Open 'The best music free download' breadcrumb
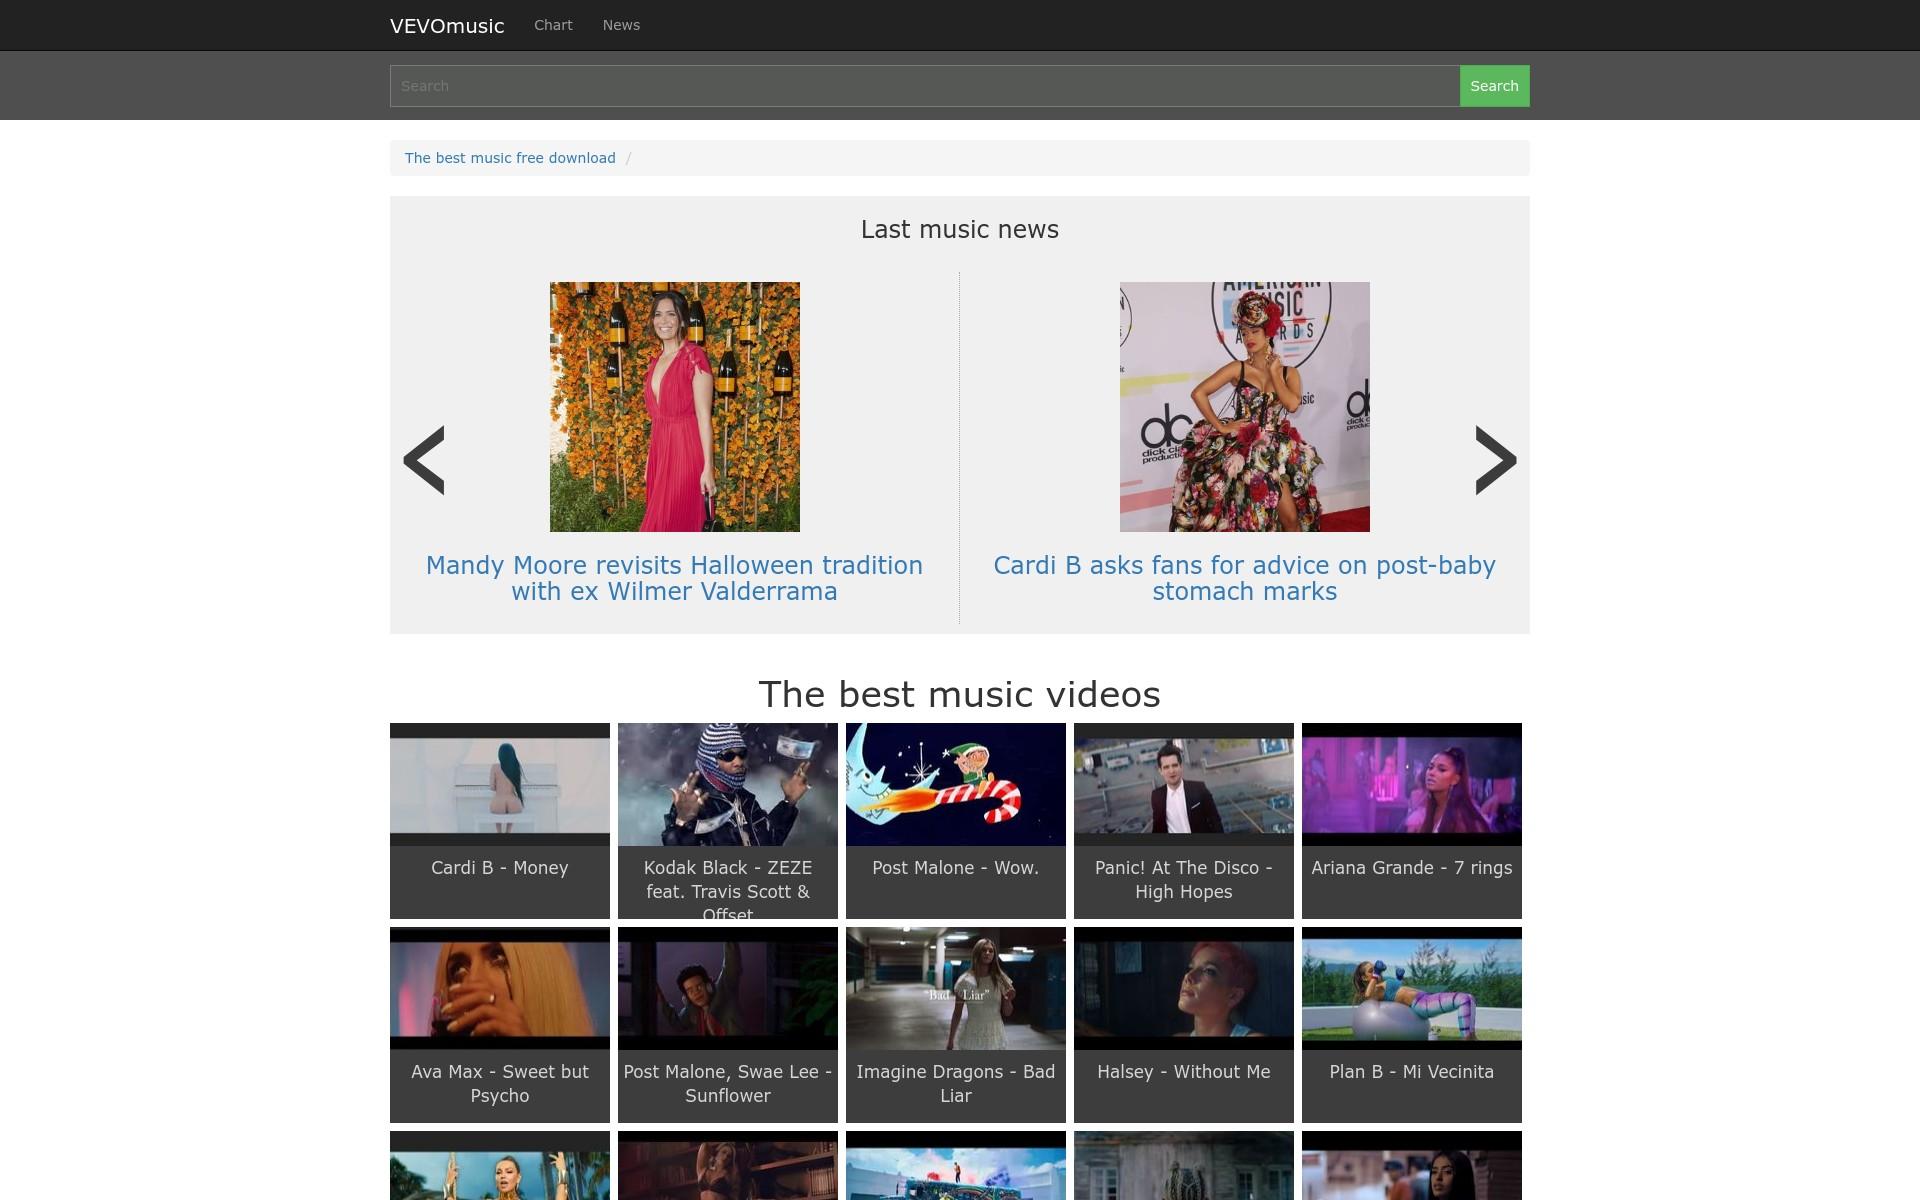The height and width of the screenshot is (1200, 1920). click(x=510, y=158)
